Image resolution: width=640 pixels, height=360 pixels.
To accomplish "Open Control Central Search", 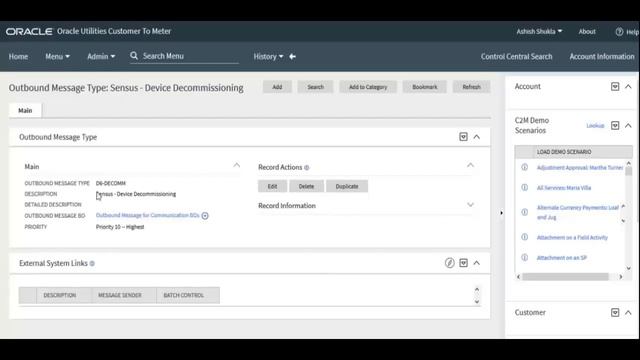I will point(516,57).
